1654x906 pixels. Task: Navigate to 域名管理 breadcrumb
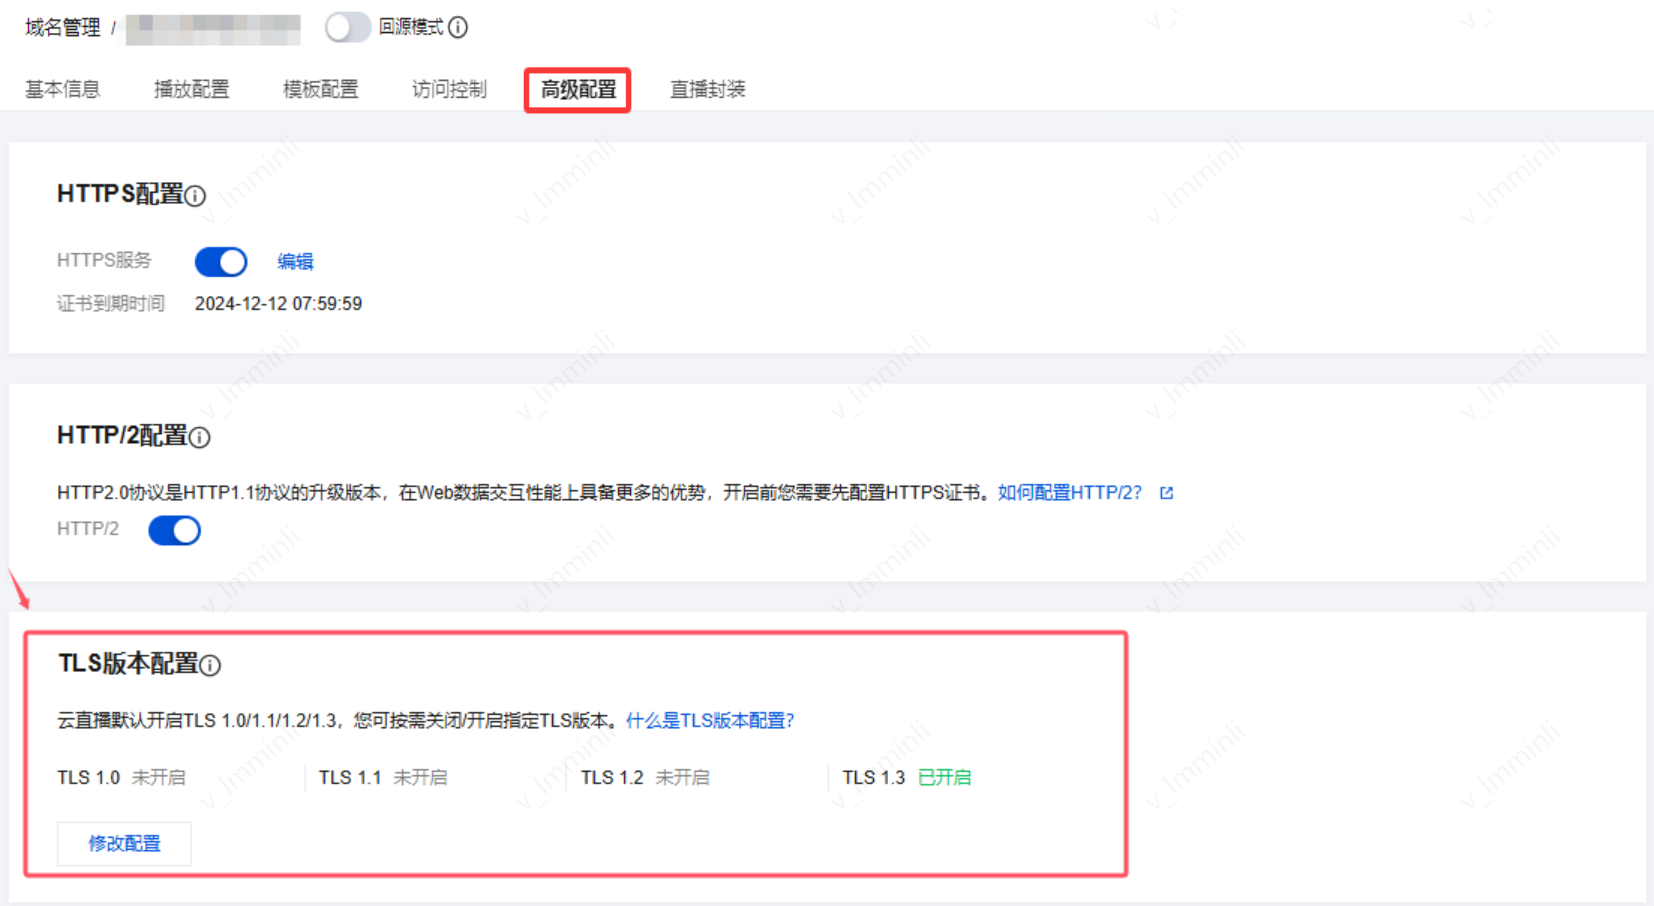[63, 28]
